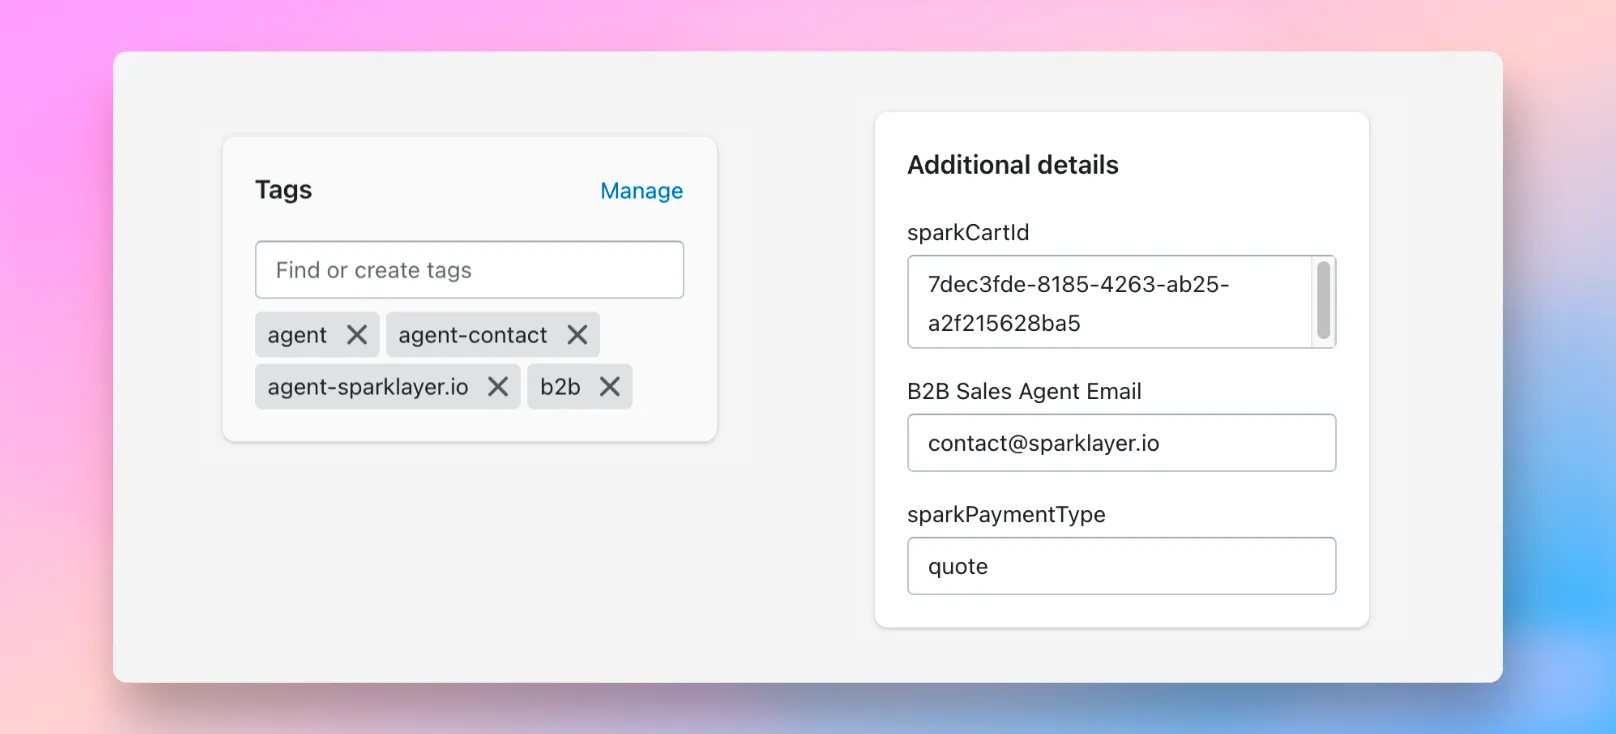Focus the Find or create tags field
1616x734 pixels.
click(470, 270)
